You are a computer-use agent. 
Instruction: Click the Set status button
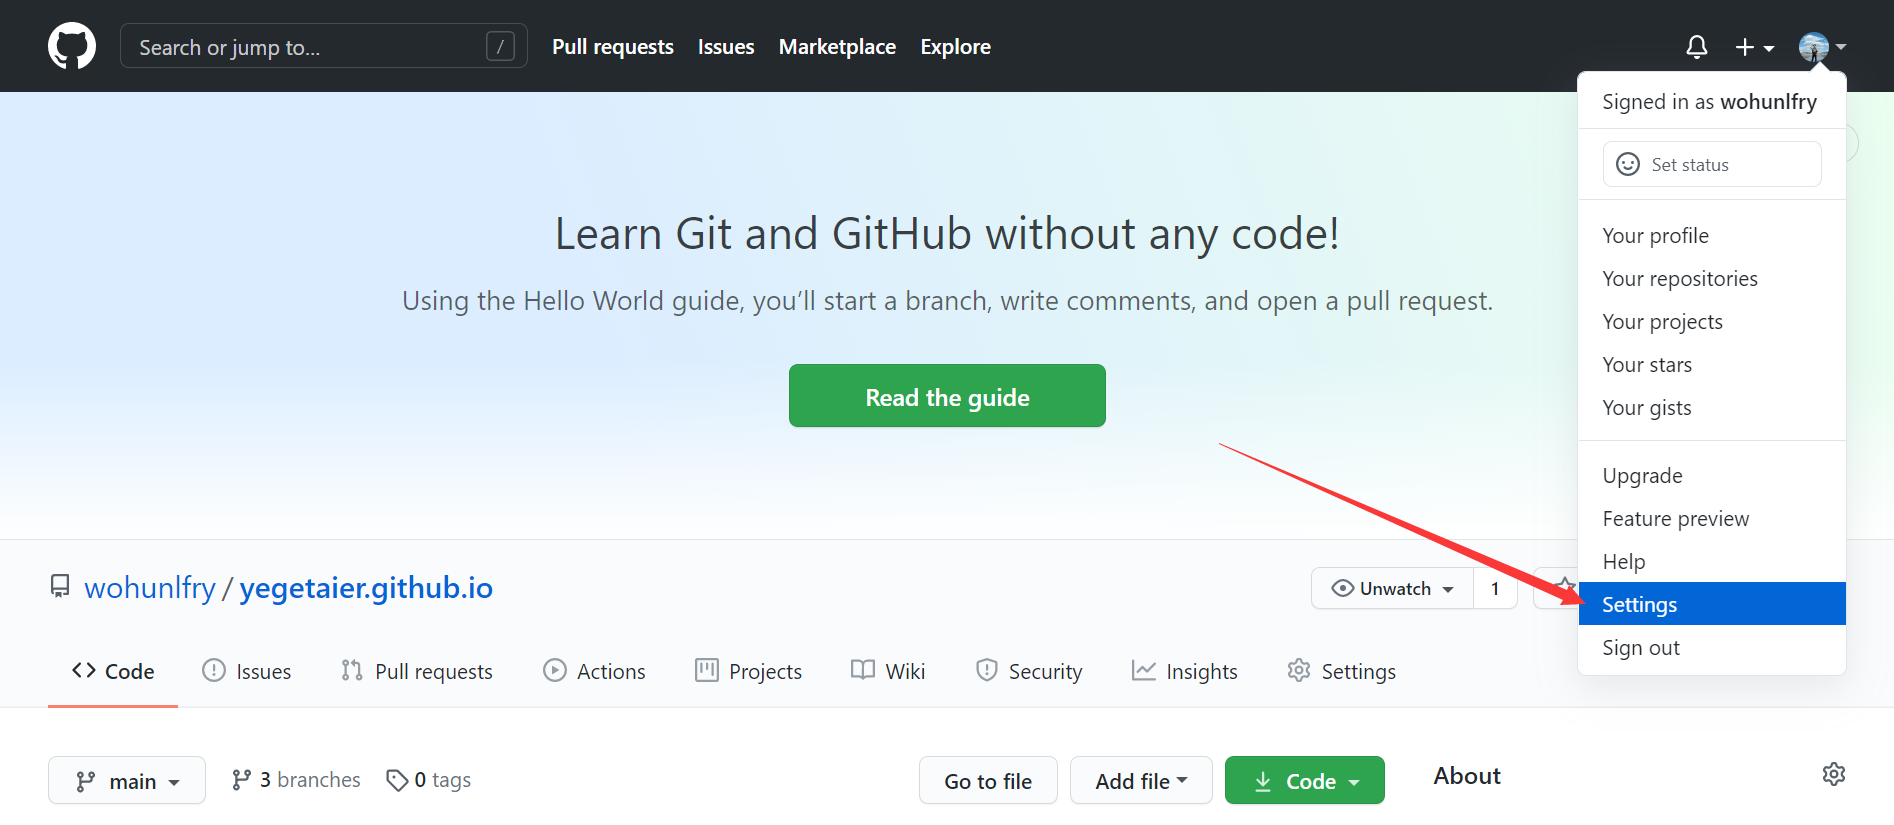(x=1712, y=164)
